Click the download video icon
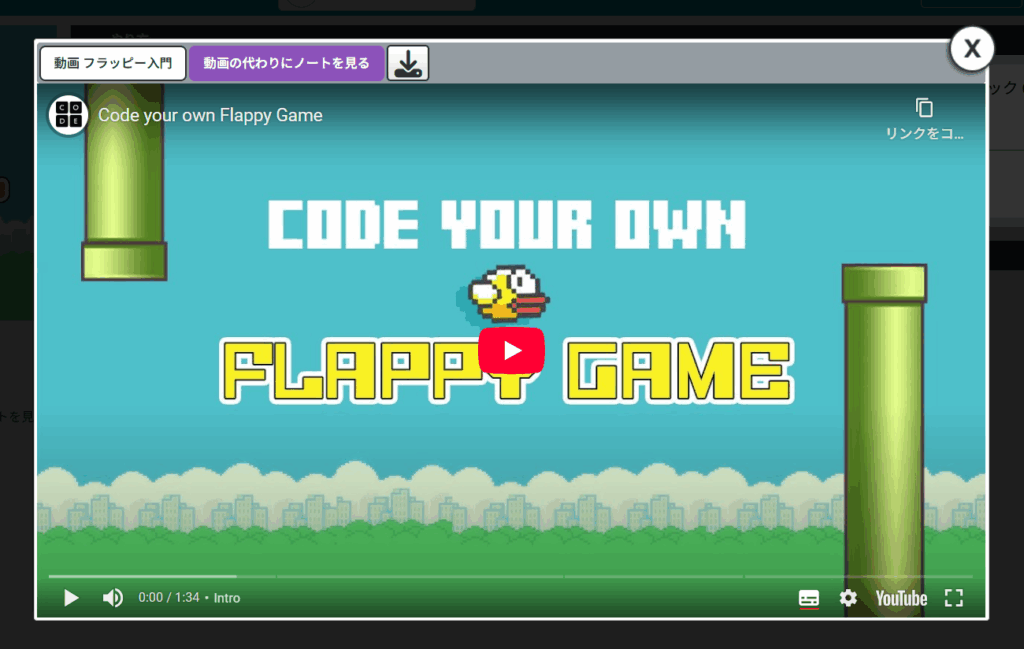This screenshot has width=1024, height=649. pos(408,63)
